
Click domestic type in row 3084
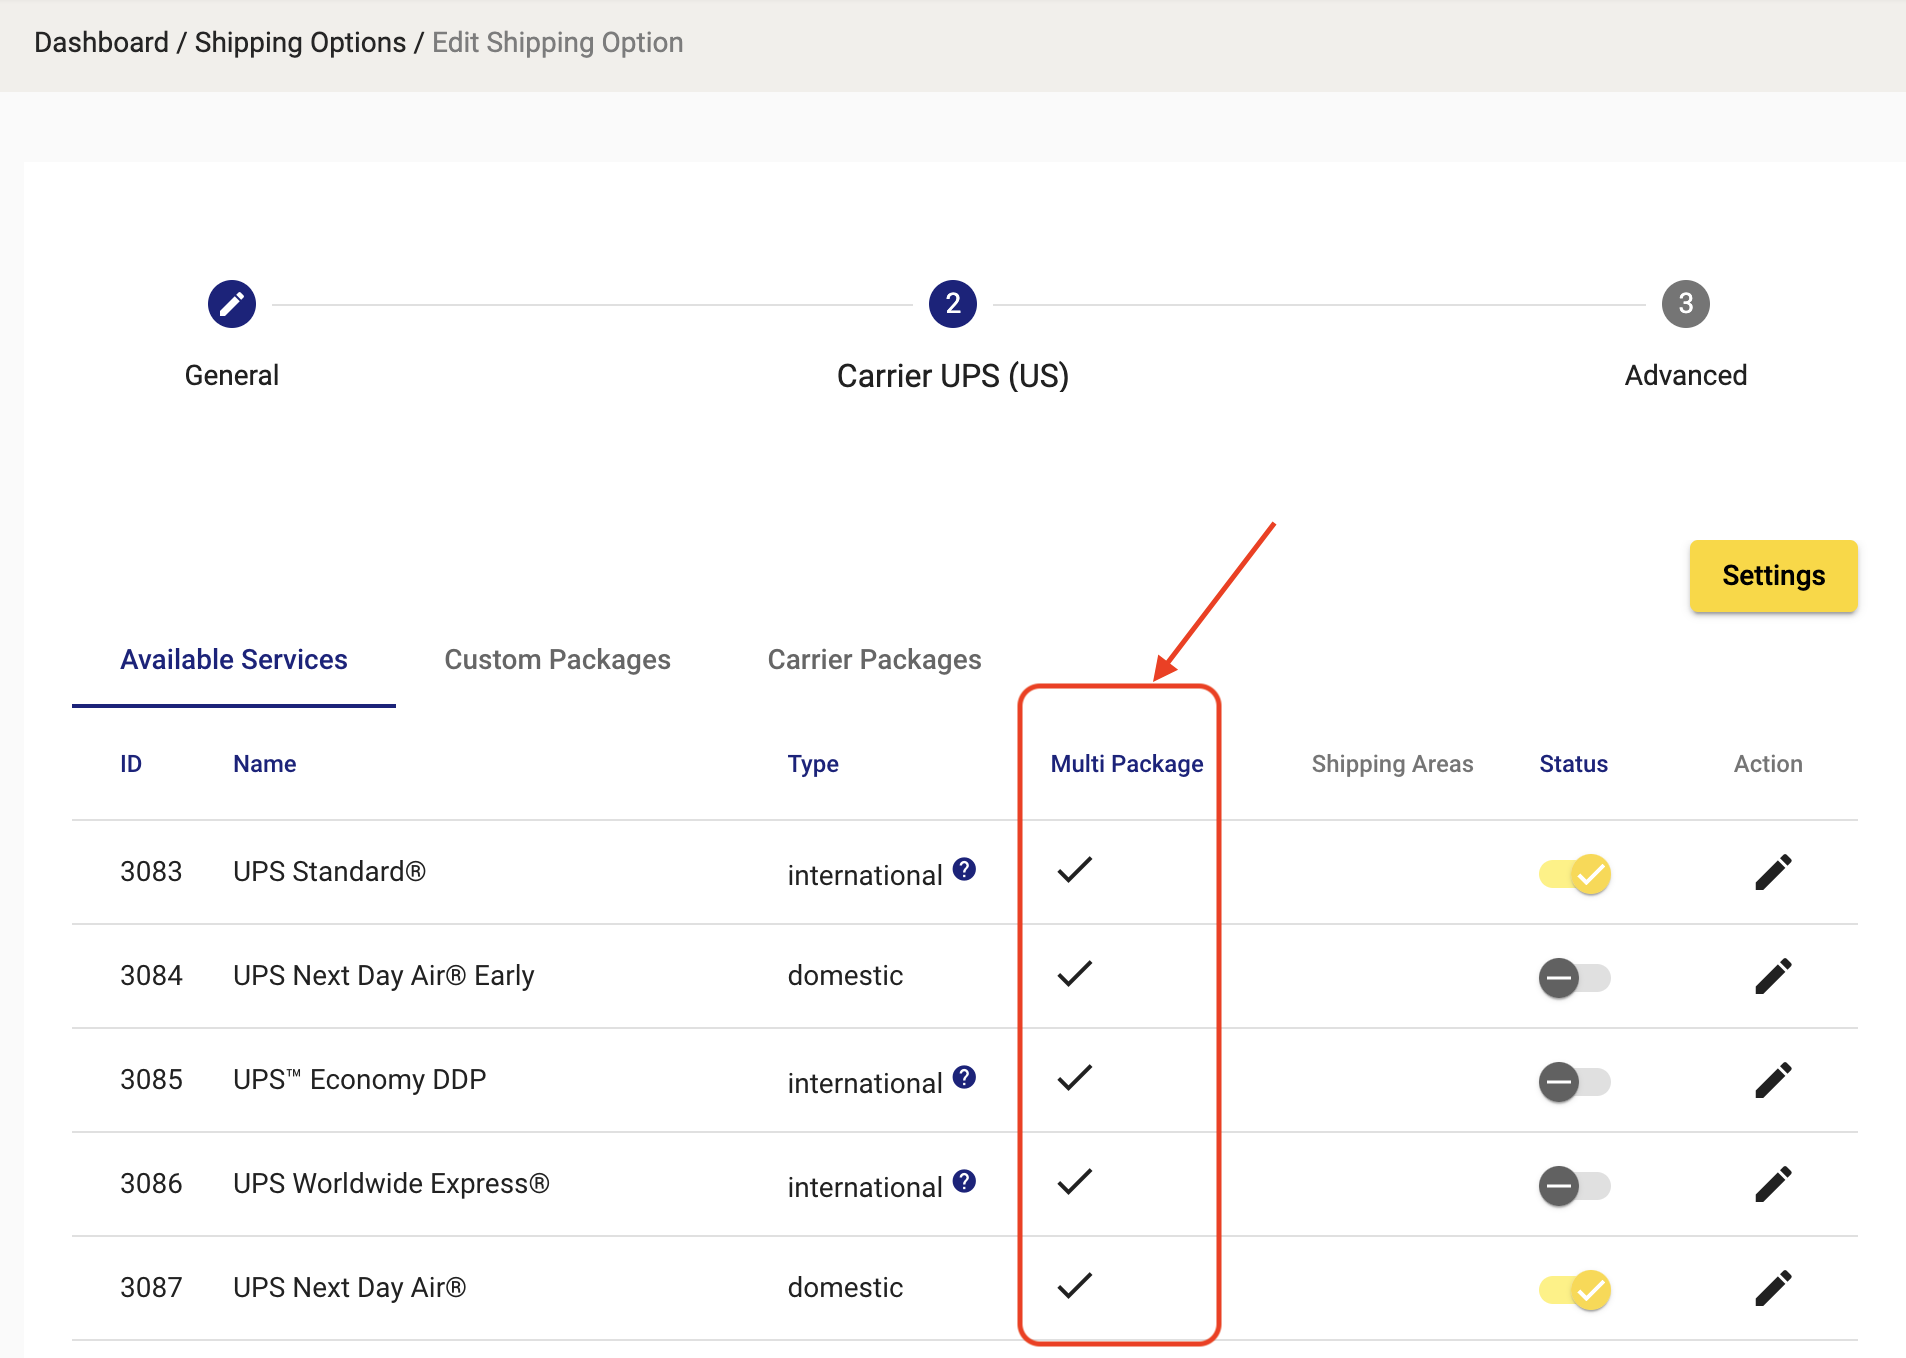coord(845,976)
